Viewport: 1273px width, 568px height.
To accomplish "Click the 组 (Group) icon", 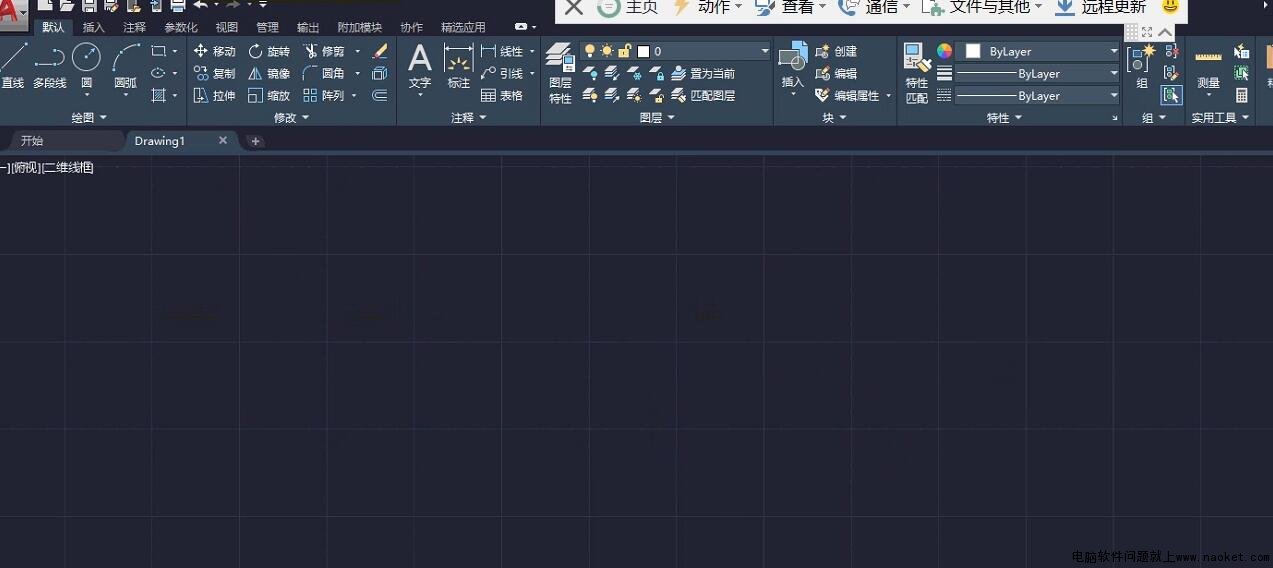I will point(1141,66).
